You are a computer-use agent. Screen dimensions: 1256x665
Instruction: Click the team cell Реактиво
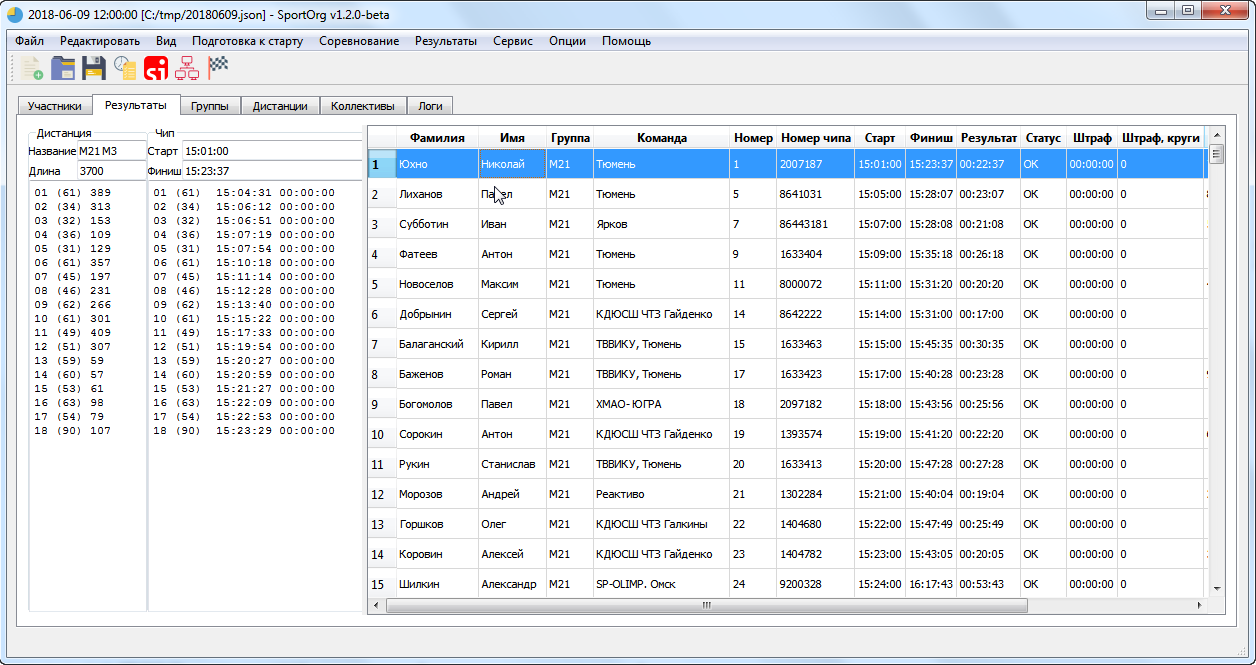click(661, 494)
